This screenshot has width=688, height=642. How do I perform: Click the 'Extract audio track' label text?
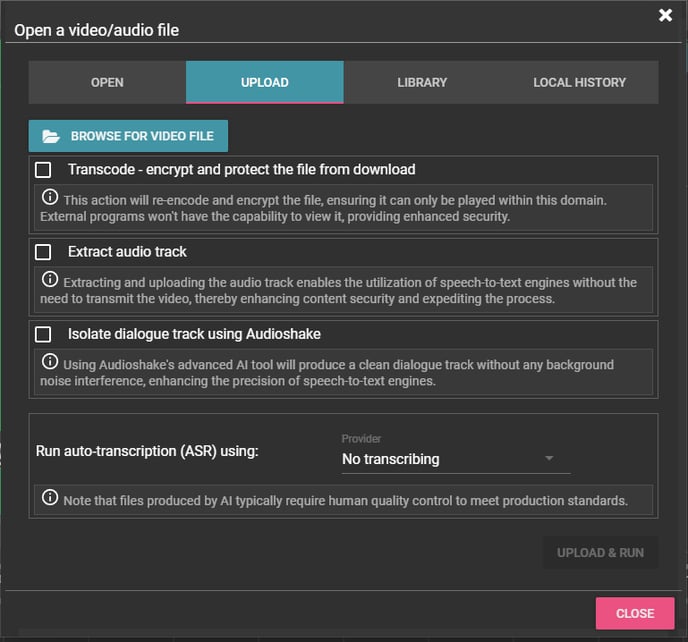pos(127,252)
